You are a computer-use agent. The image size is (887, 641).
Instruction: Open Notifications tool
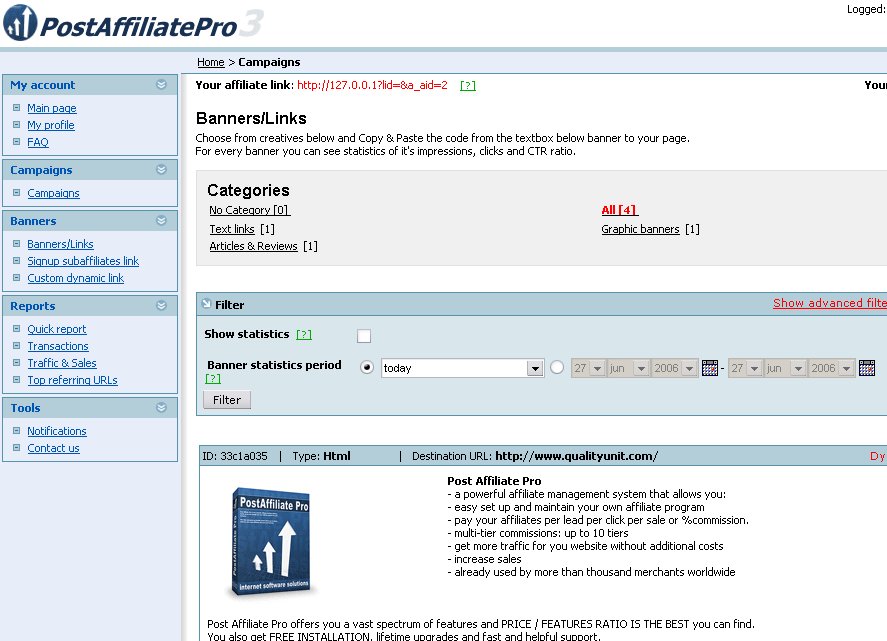pyautogui.click(x=57, y=431)
